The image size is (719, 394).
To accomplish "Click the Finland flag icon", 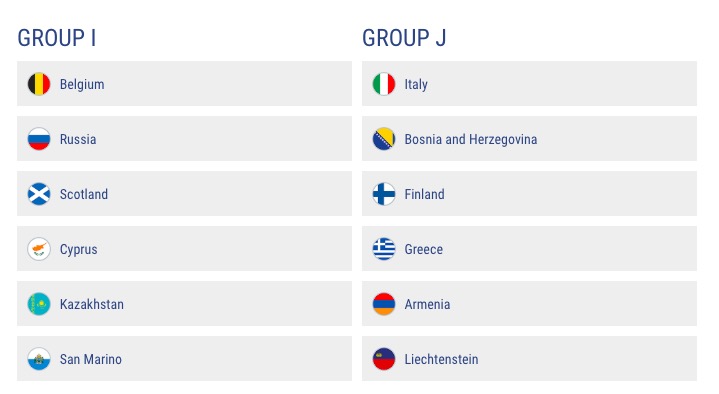I will (384, 194).
